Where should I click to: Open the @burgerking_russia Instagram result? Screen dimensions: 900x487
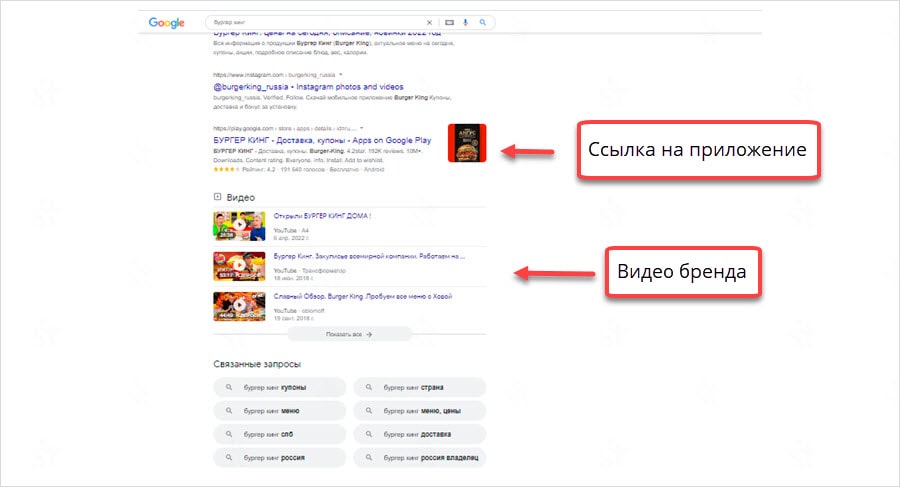[x=308, y=87]
